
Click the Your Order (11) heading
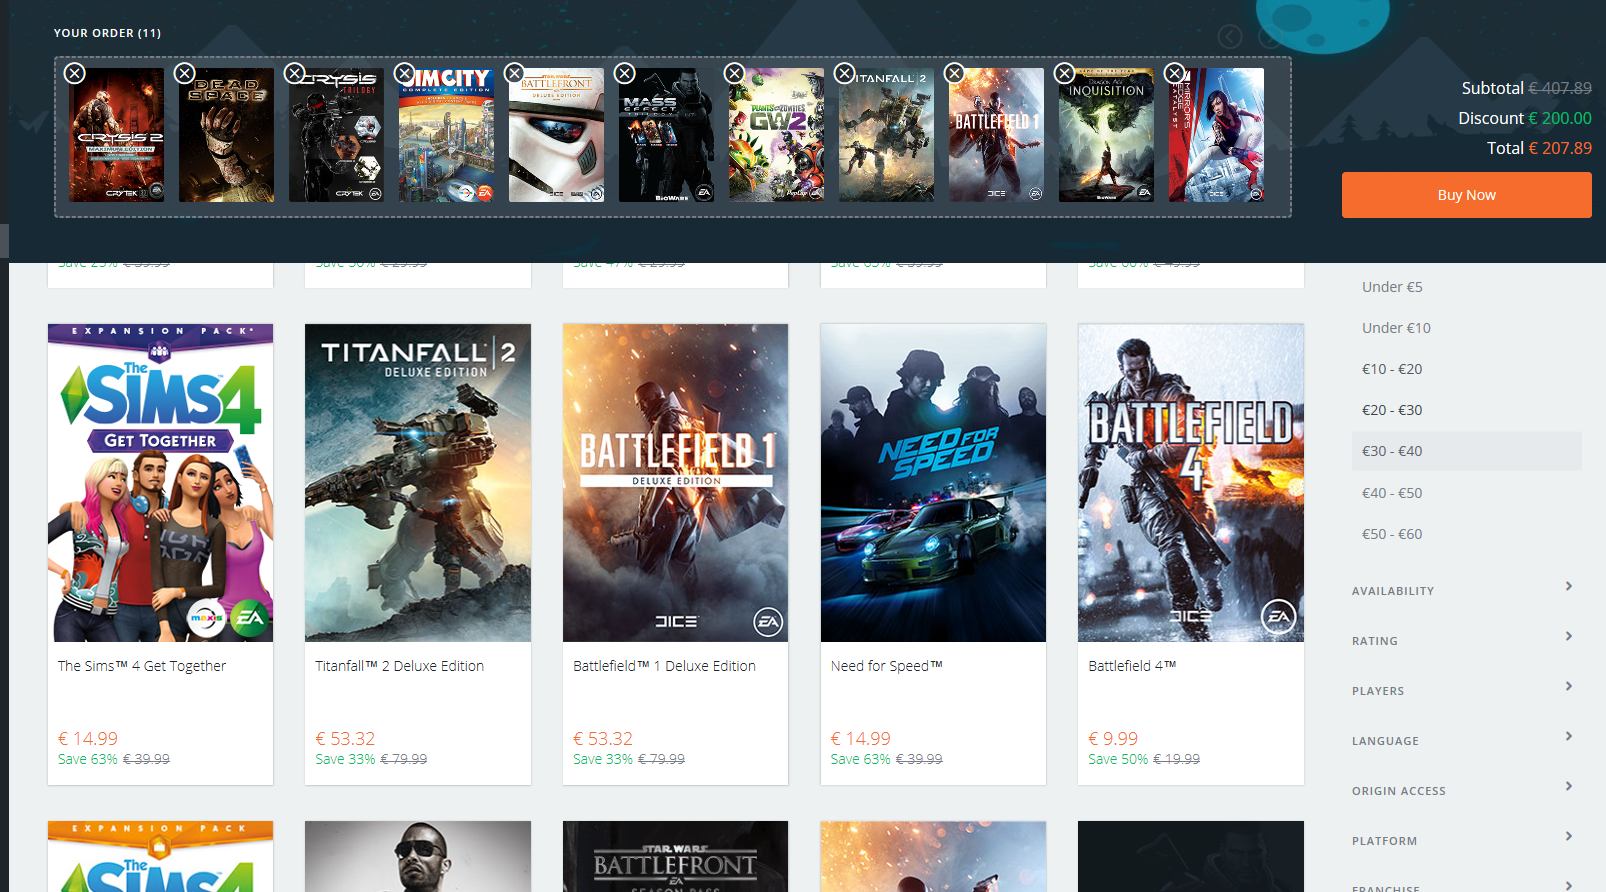(107, 33)
